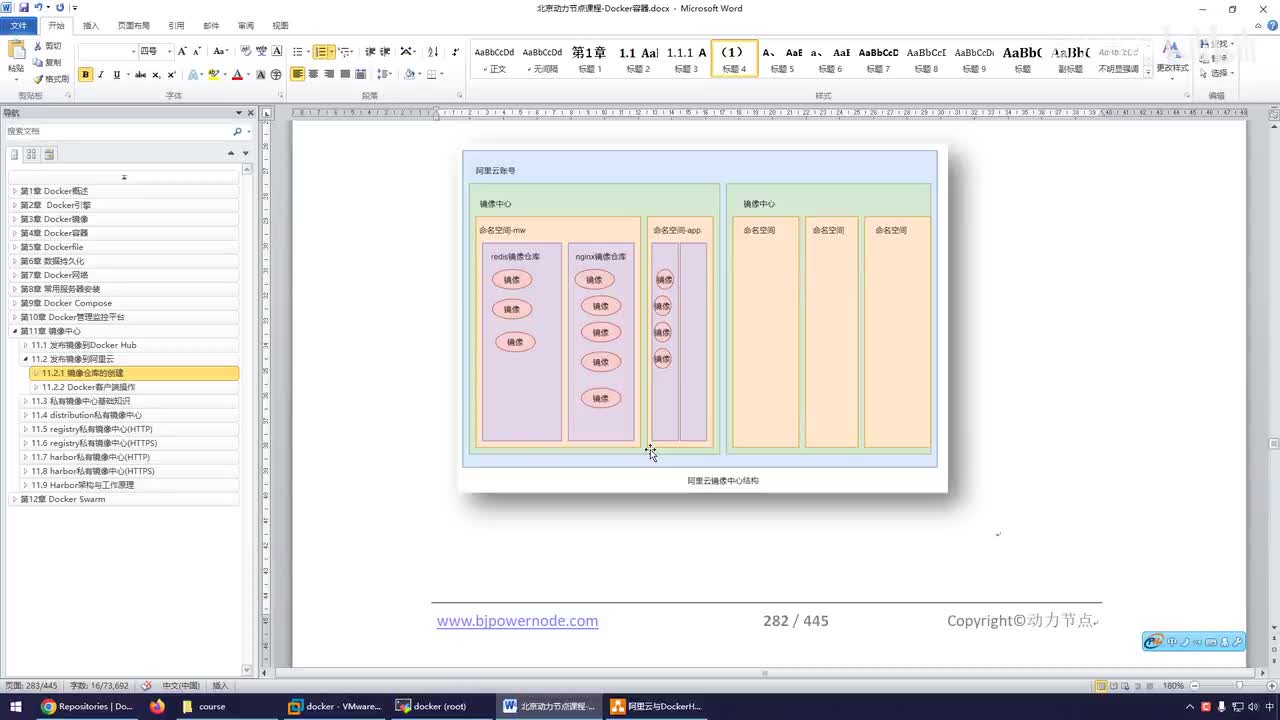Screen dimensions: 1280x720
Task: Click the numbered list icon
Action: coord(319,51)
